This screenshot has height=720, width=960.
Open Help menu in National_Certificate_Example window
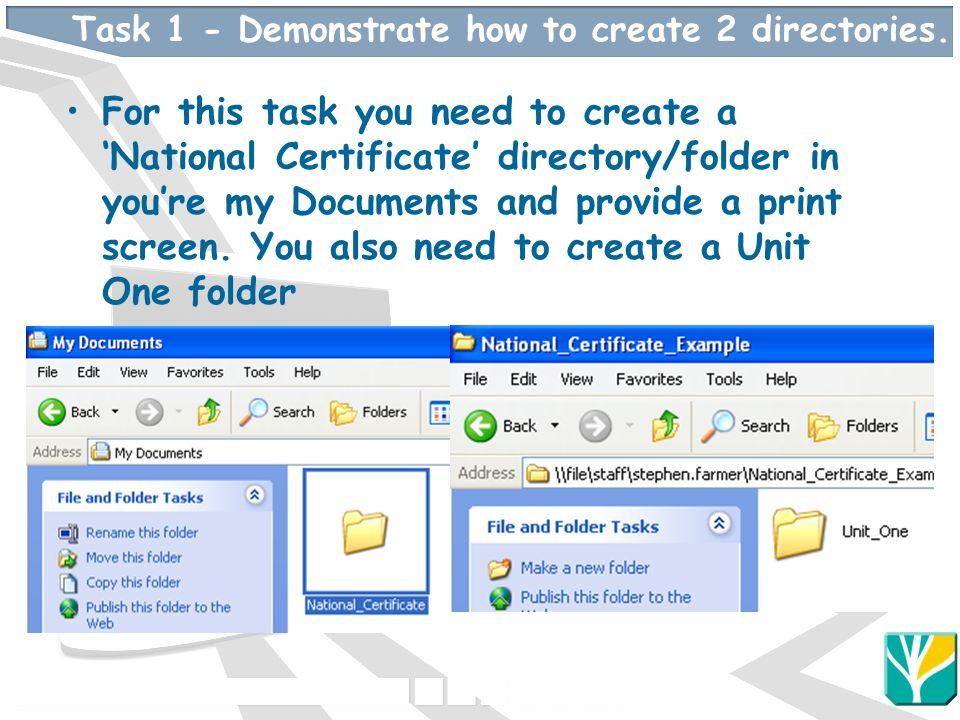781,380
